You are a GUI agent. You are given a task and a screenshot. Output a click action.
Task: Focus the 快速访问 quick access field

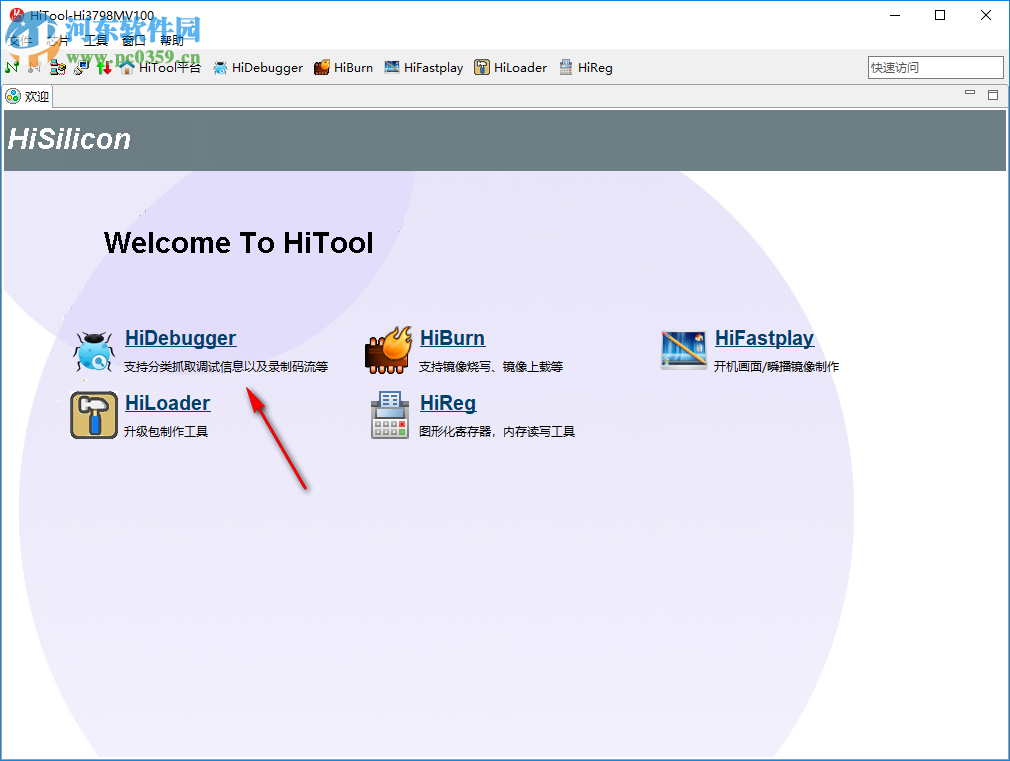coord(935,68)
